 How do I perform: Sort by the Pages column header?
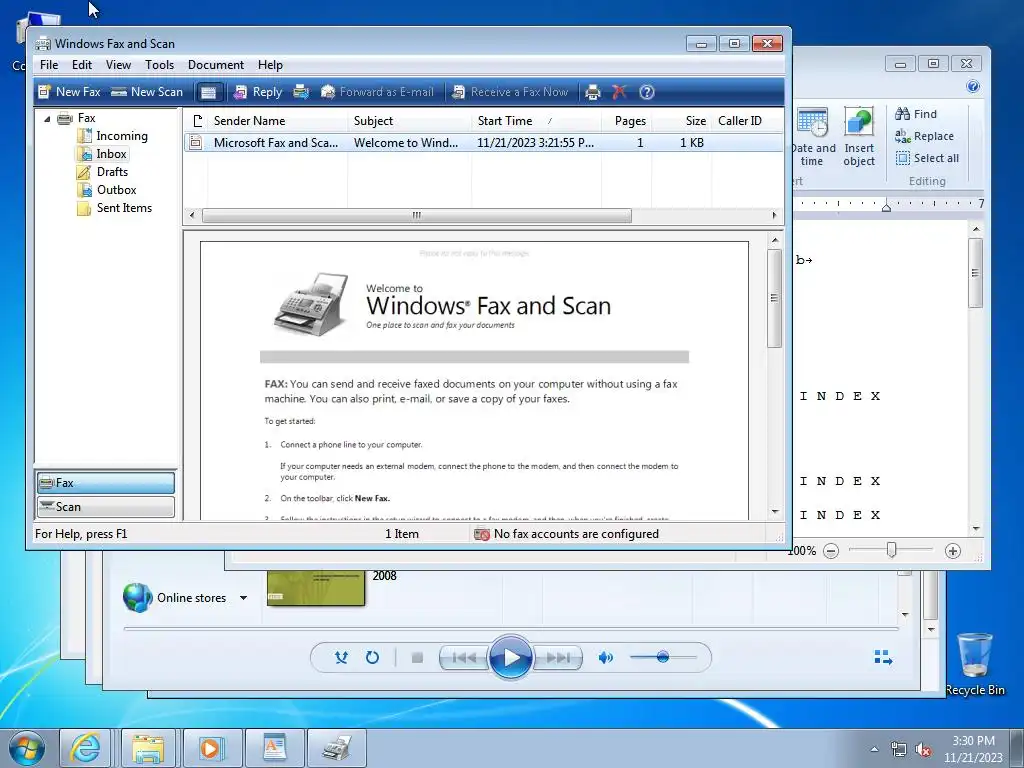[627, 121]
